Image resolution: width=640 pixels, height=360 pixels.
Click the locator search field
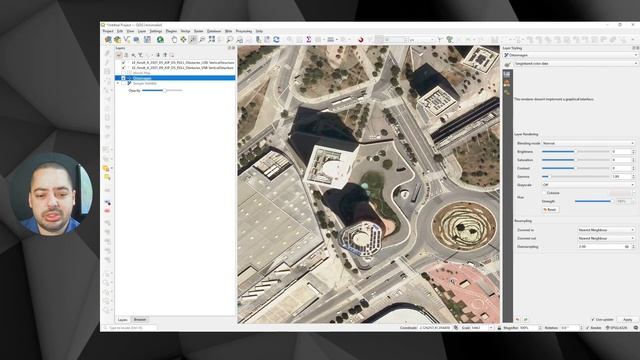coord(130,328)
